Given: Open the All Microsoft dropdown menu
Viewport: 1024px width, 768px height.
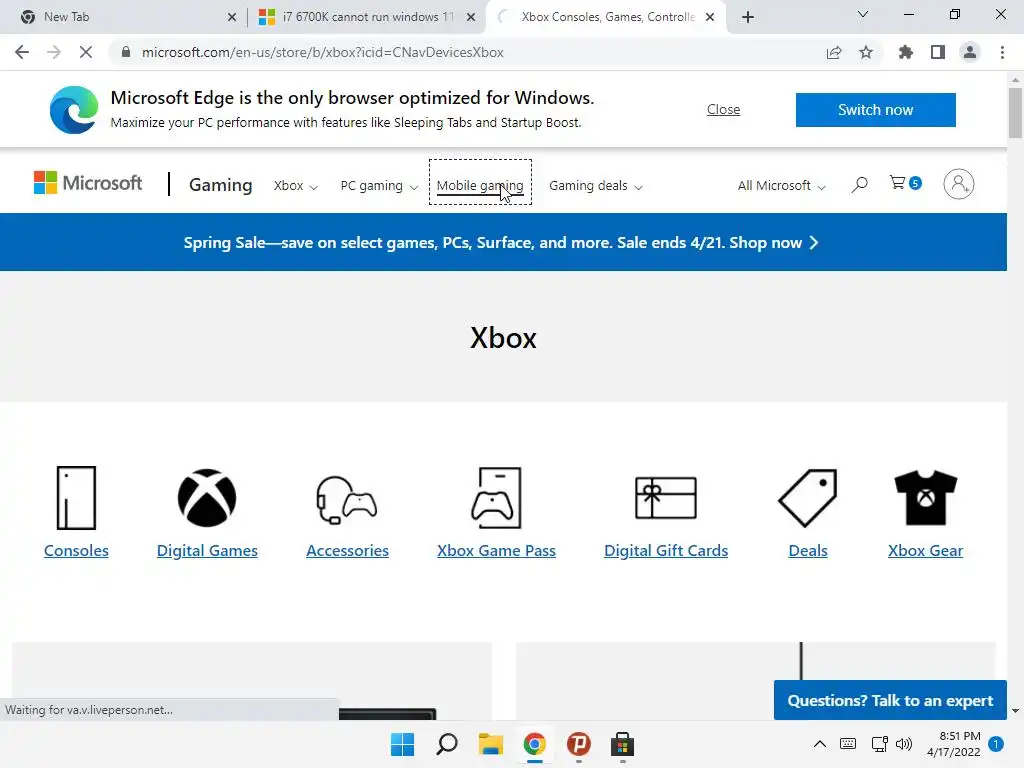Looking at the screenshot, I should (781, 185).
